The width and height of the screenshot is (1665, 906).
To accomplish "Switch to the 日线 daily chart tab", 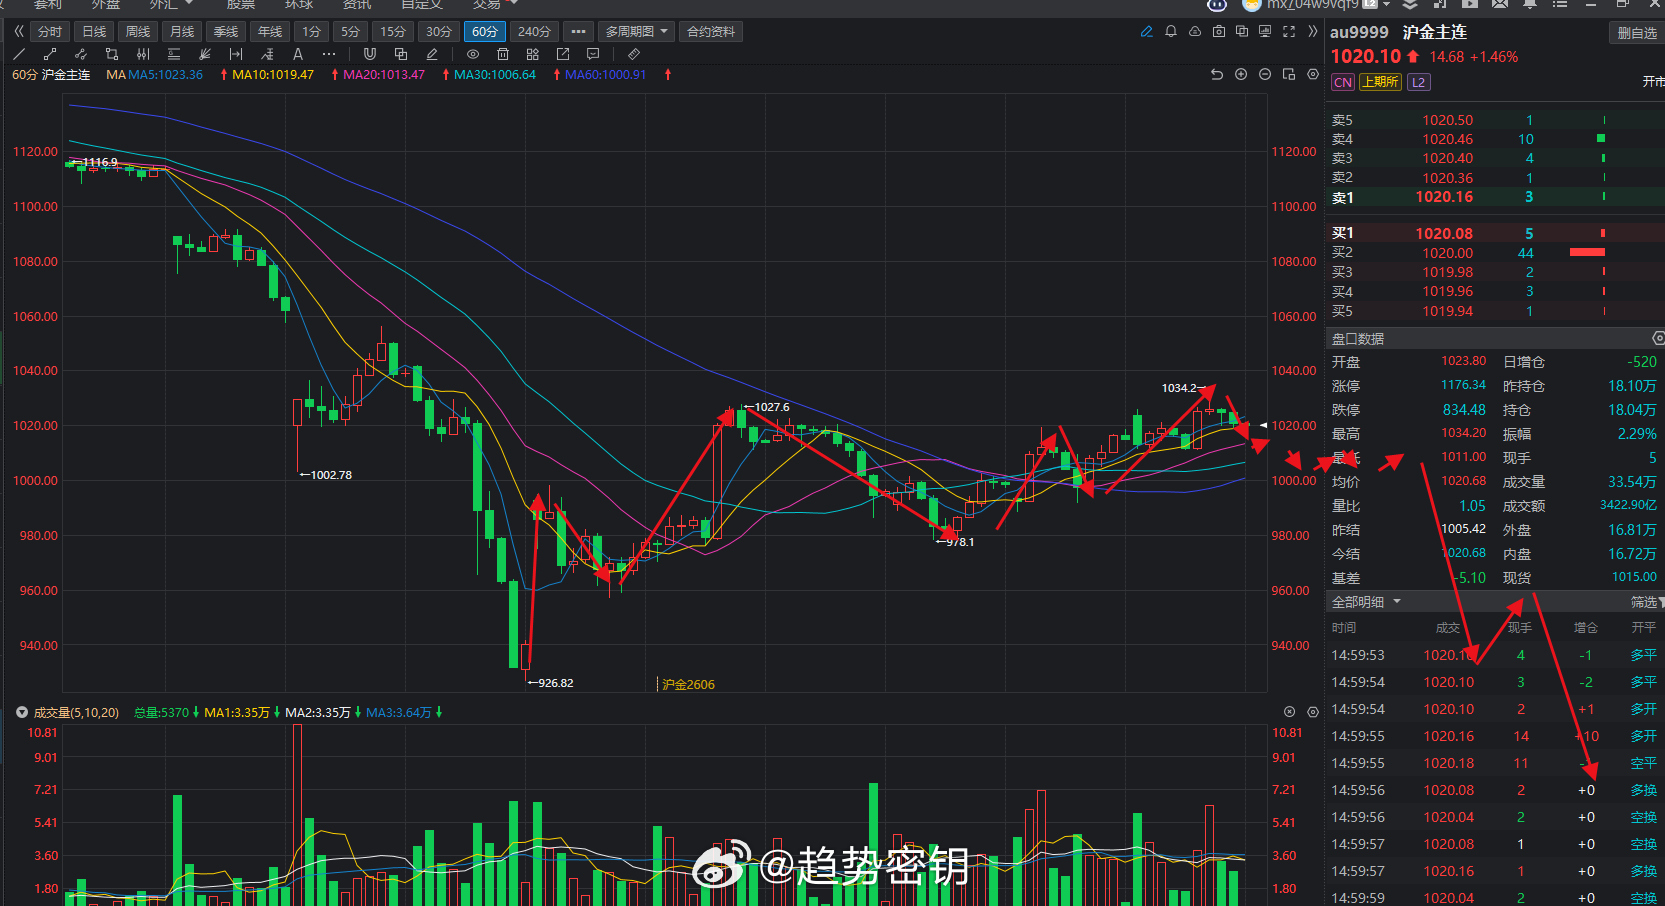I will click(93, 31).
